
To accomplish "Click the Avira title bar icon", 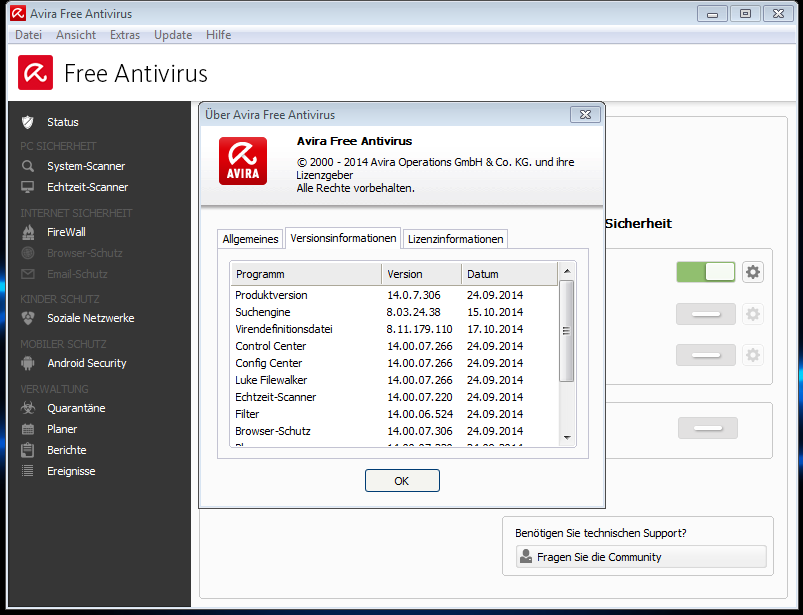I will (x=18, y=13).
